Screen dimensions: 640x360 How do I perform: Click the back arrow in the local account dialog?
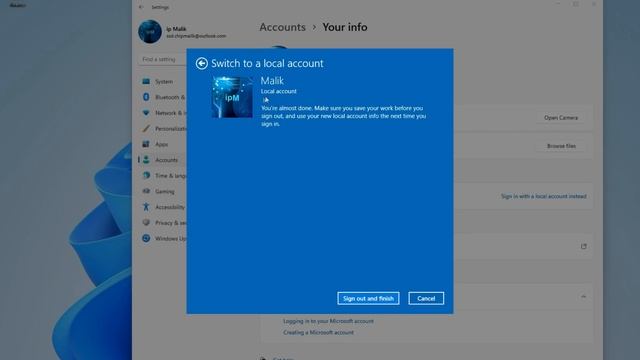(202, 63)
